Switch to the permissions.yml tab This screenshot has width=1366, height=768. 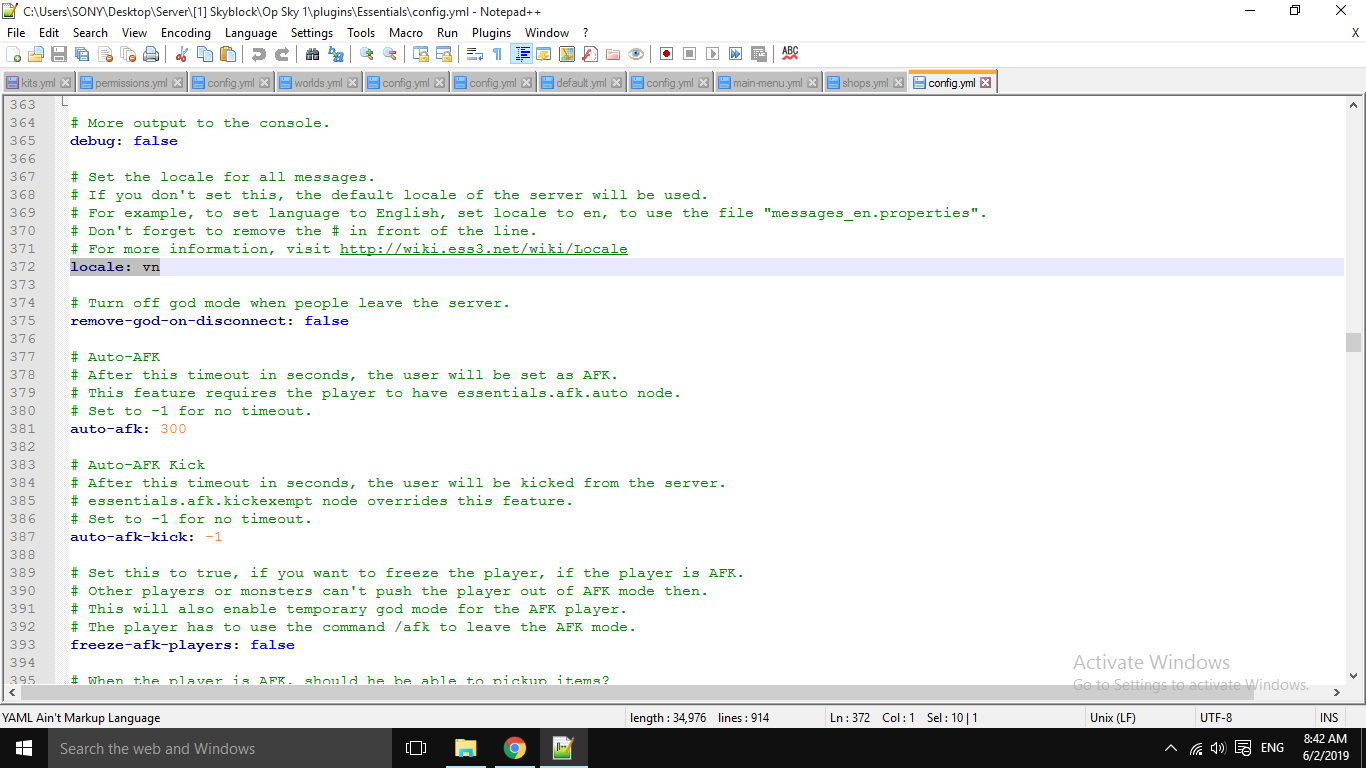[130, 83]
